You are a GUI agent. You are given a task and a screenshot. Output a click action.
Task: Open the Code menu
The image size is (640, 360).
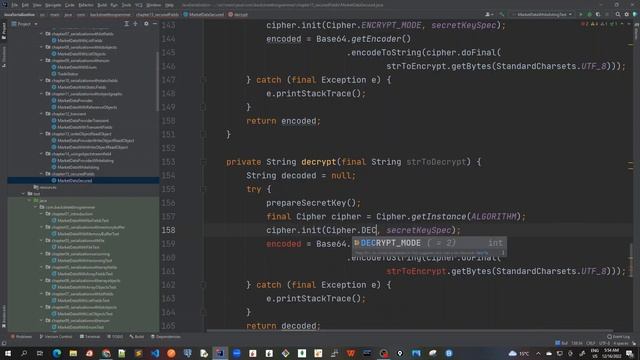(x=70, y=5)
